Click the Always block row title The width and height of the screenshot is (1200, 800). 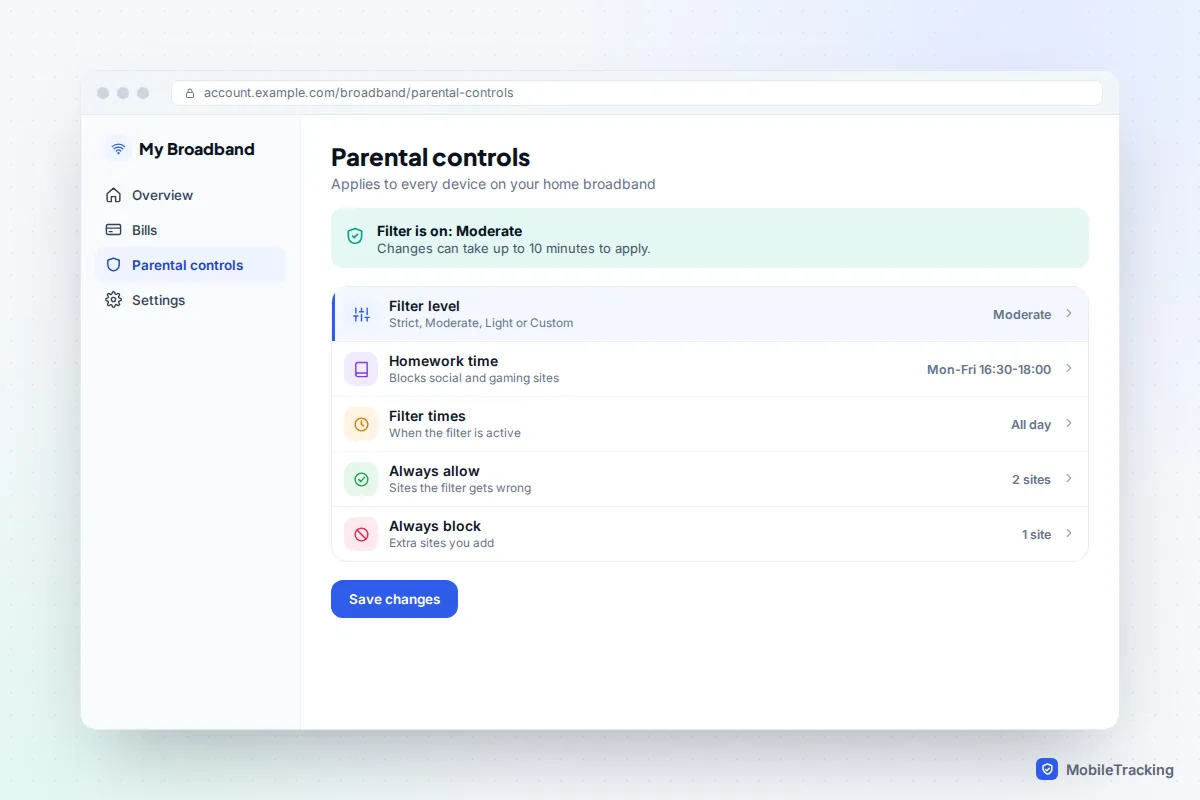click(x=435, y=526)
